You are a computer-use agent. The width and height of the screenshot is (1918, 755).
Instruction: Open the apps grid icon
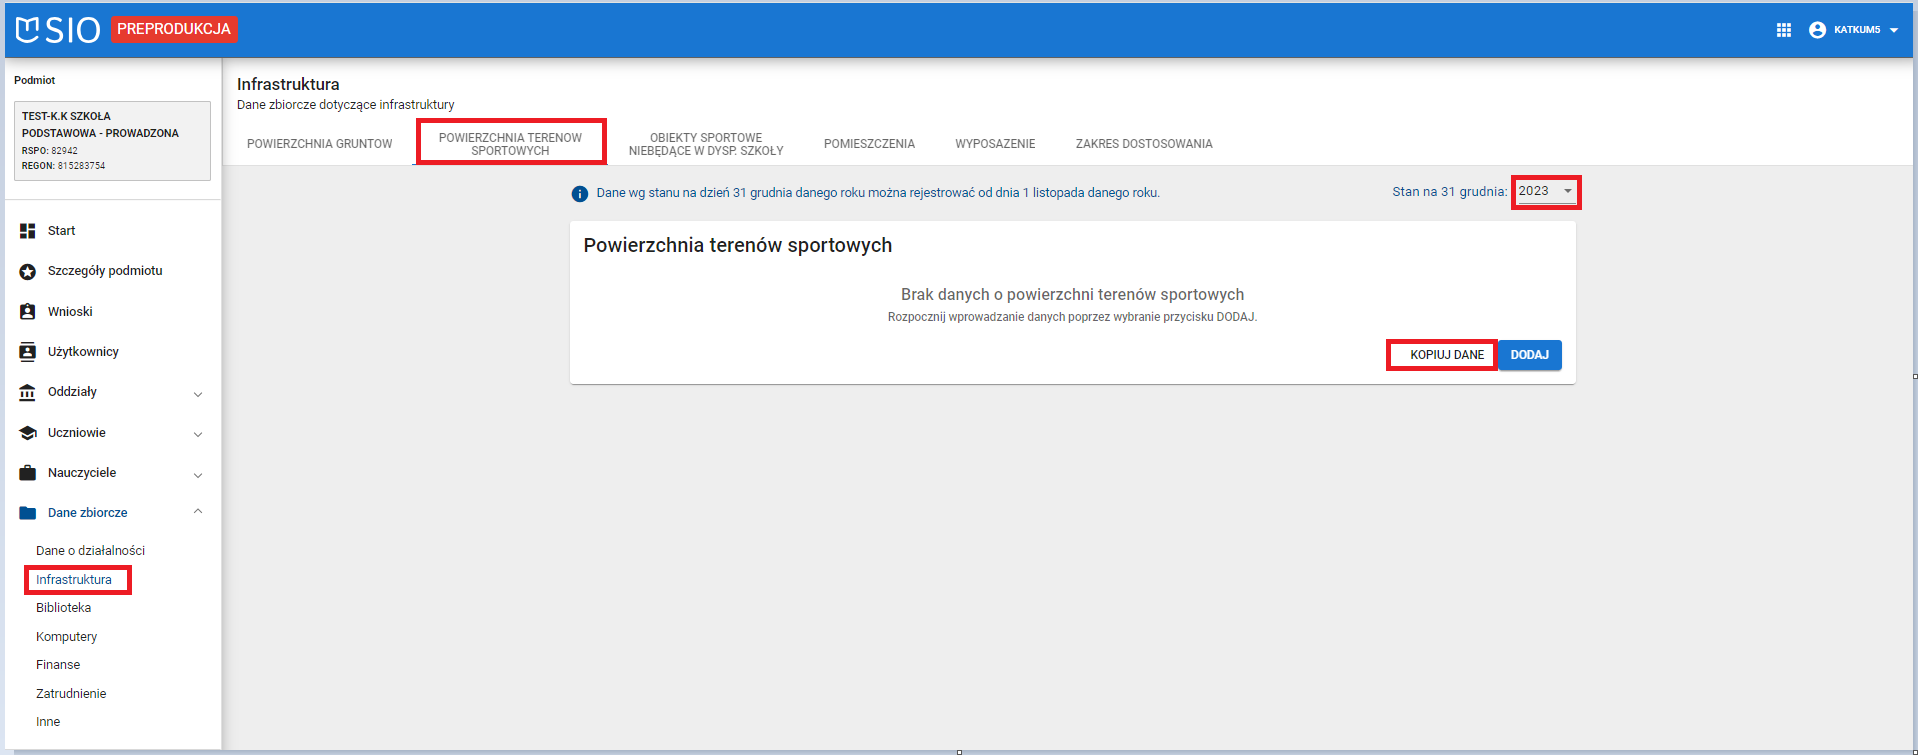[x=1783, y=30]
